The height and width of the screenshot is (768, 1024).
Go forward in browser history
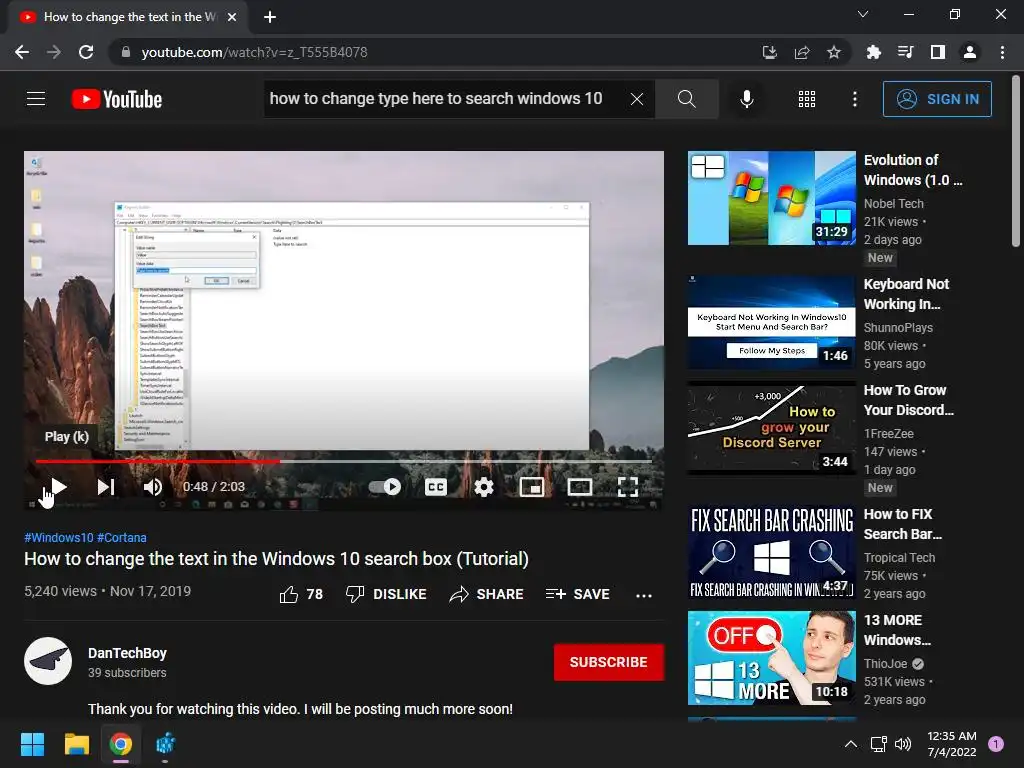[54, 52]
